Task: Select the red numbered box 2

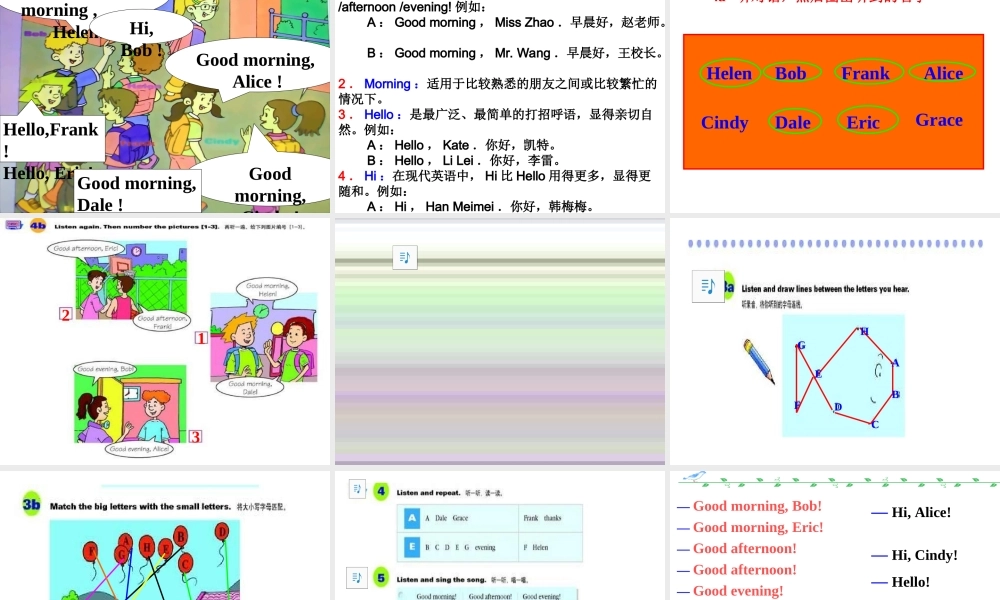Action: pyautogui.click(x=65, y=314)
